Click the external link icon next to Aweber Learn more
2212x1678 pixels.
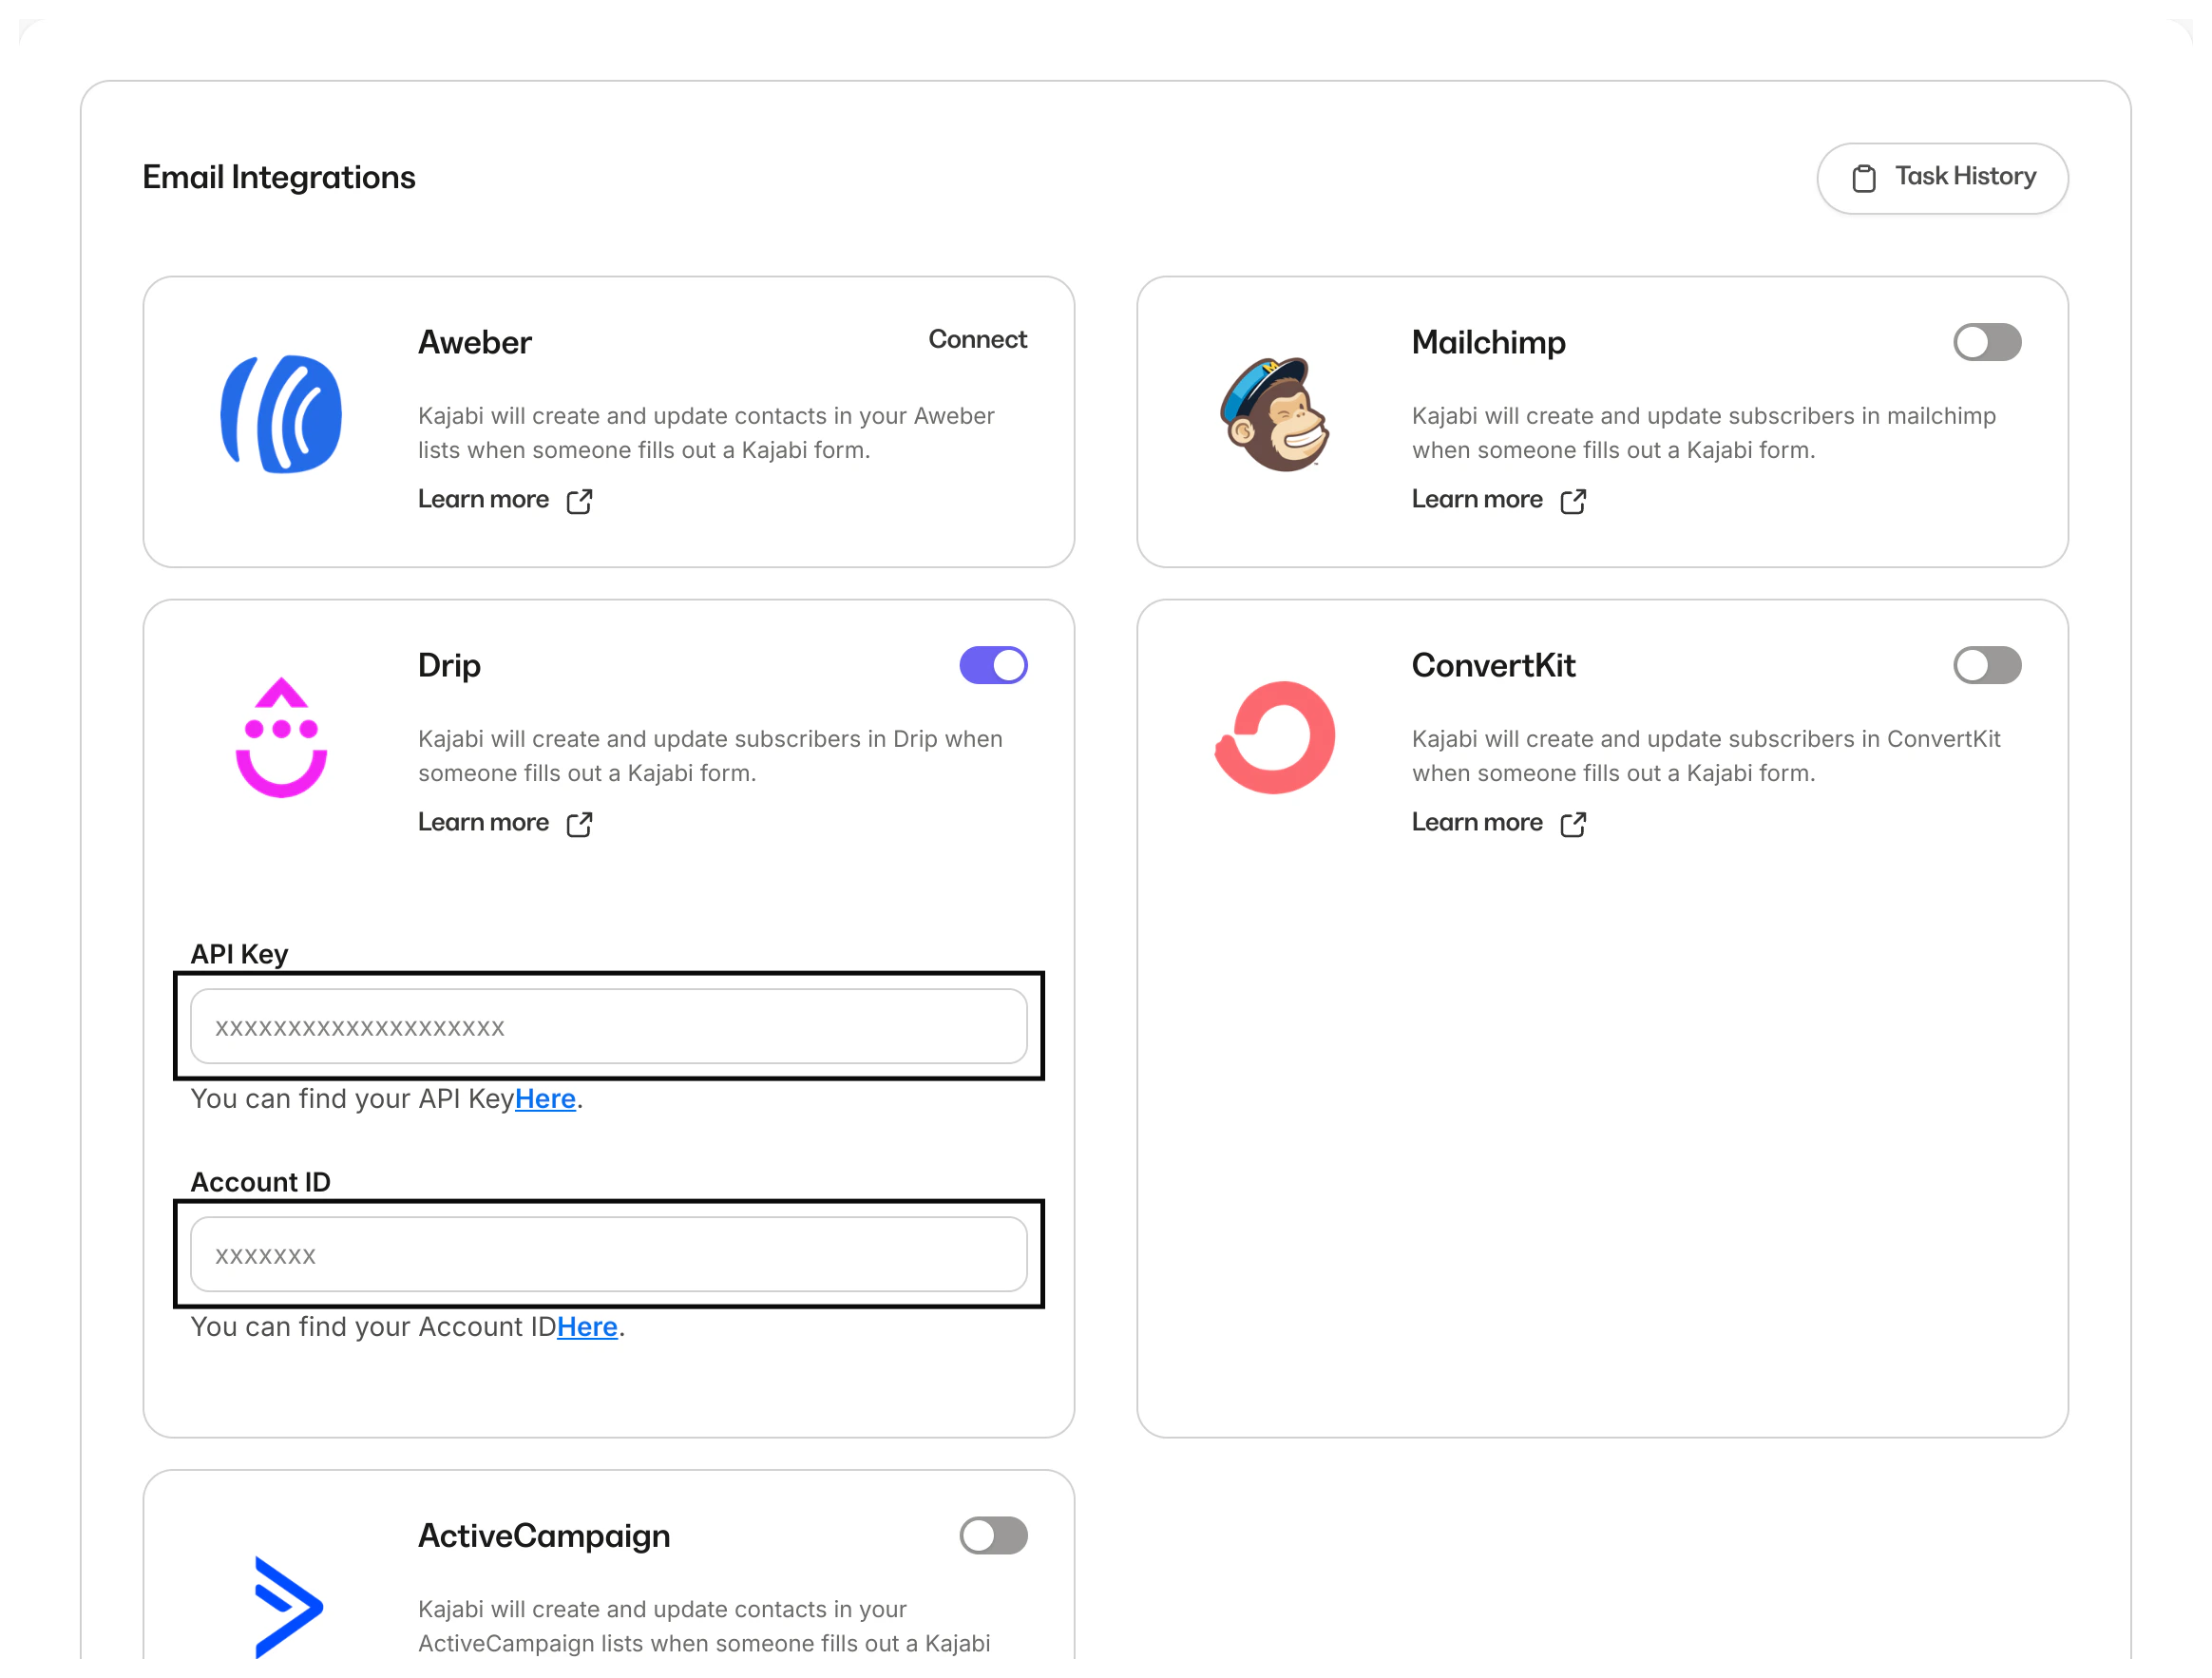pyautogui.click(x=580, y=501)
